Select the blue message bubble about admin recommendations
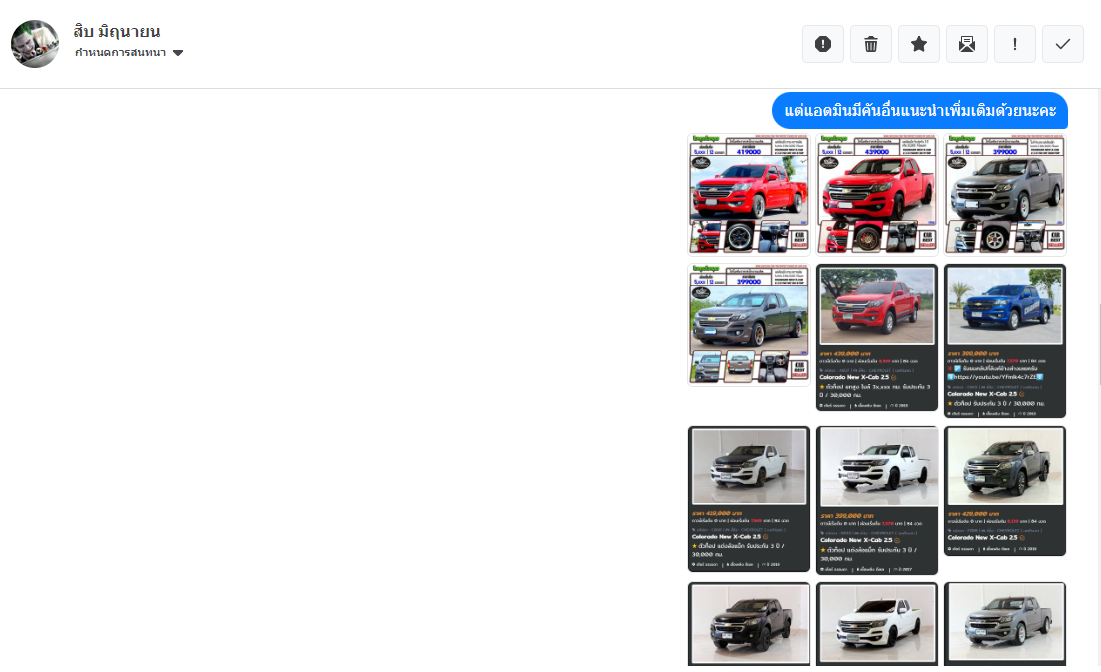 point(920,111)
